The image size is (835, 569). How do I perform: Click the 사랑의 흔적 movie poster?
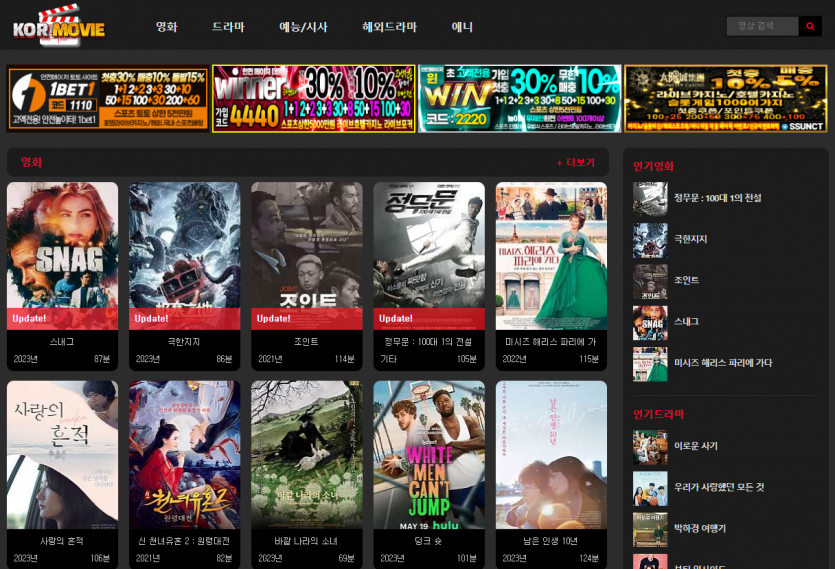(62, 455)
